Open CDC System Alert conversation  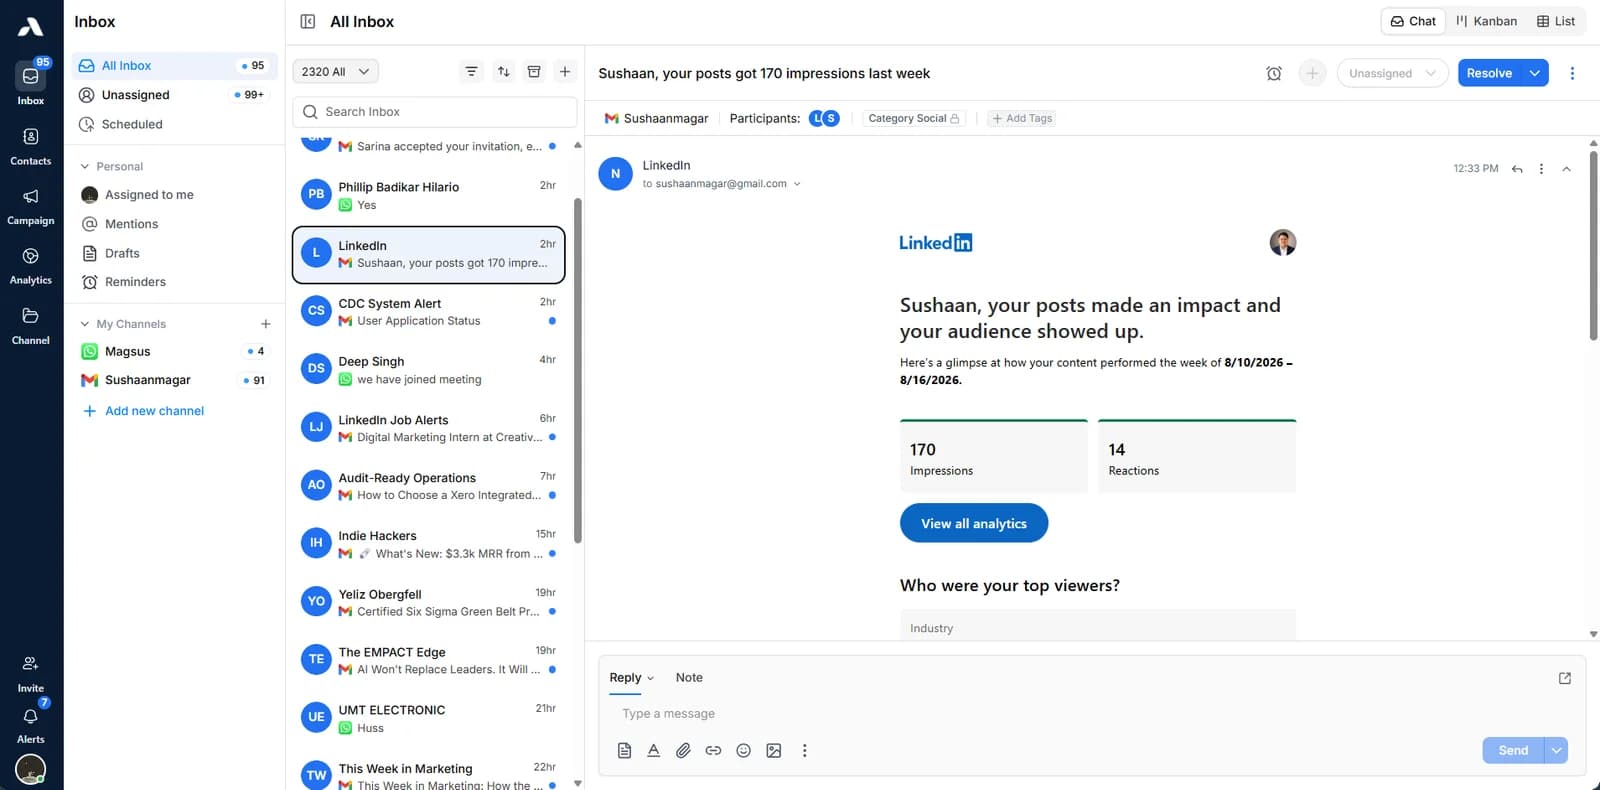(x=429, y=312)
